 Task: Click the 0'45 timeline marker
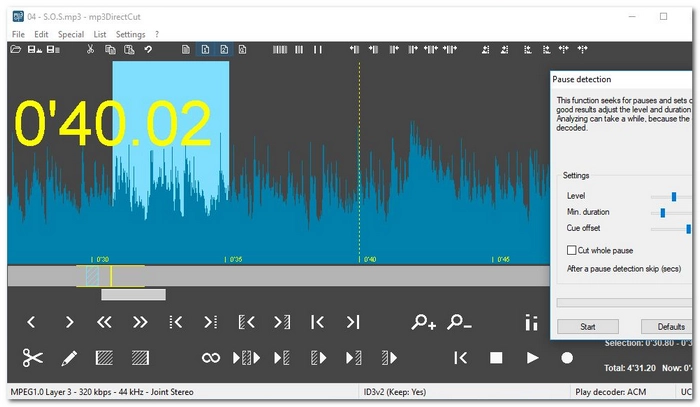coord(501,259)
